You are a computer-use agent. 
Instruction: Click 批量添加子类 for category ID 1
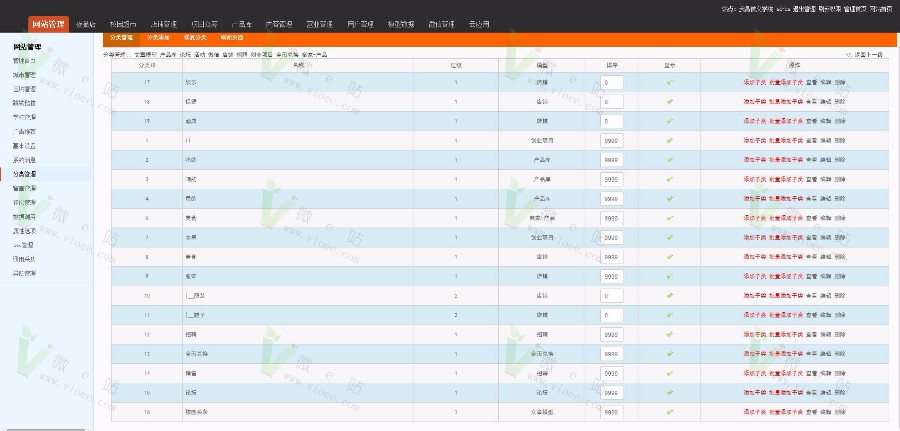pyautogui.click(x=786, y=141)
